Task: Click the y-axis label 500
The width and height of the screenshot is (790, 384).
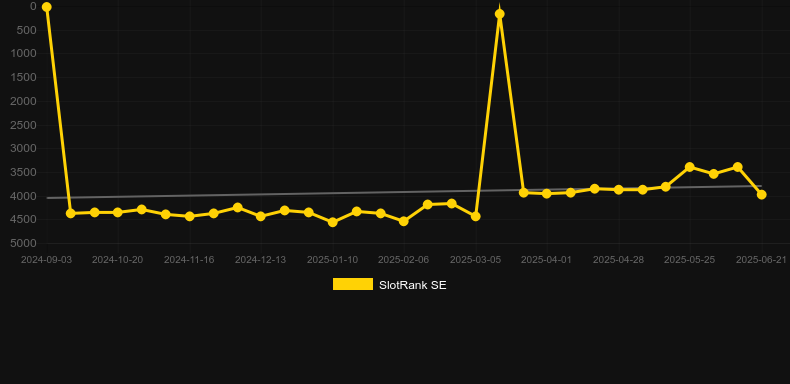Action: tap(28, 30)
